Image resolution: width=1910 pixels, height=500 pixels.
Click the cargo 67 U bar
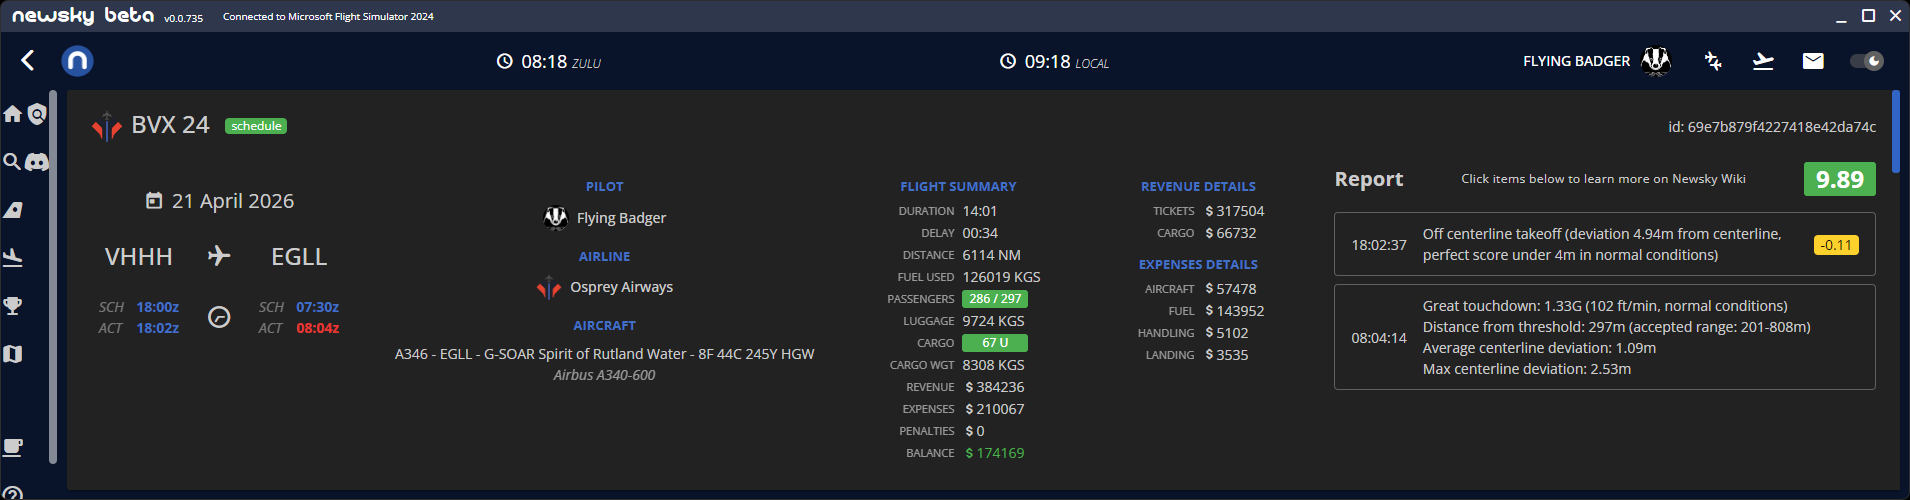995,343
